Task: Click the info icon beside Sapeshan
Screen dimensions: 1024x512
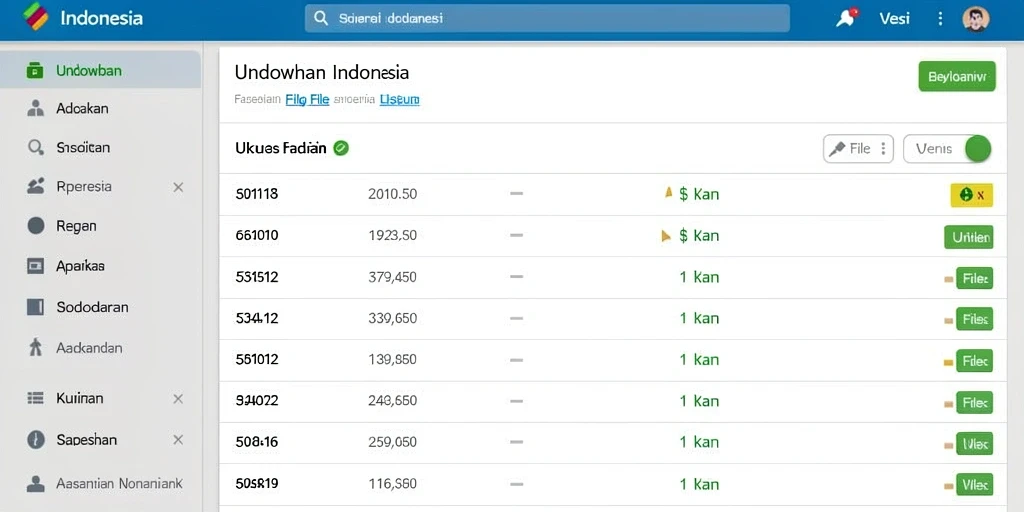Action: (x=36, y=440)
